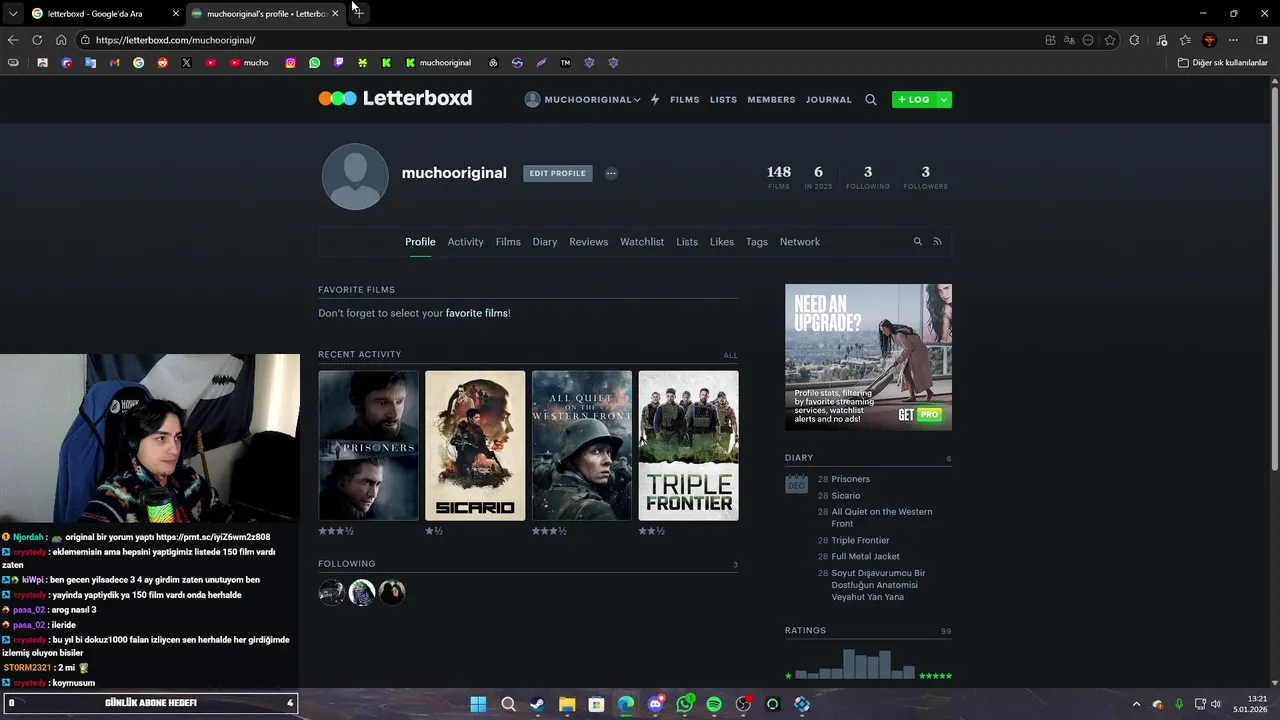This screenshot has height=720, width=1280.
Task: Click the first following member avatar
Action: (x=332, y=593)
